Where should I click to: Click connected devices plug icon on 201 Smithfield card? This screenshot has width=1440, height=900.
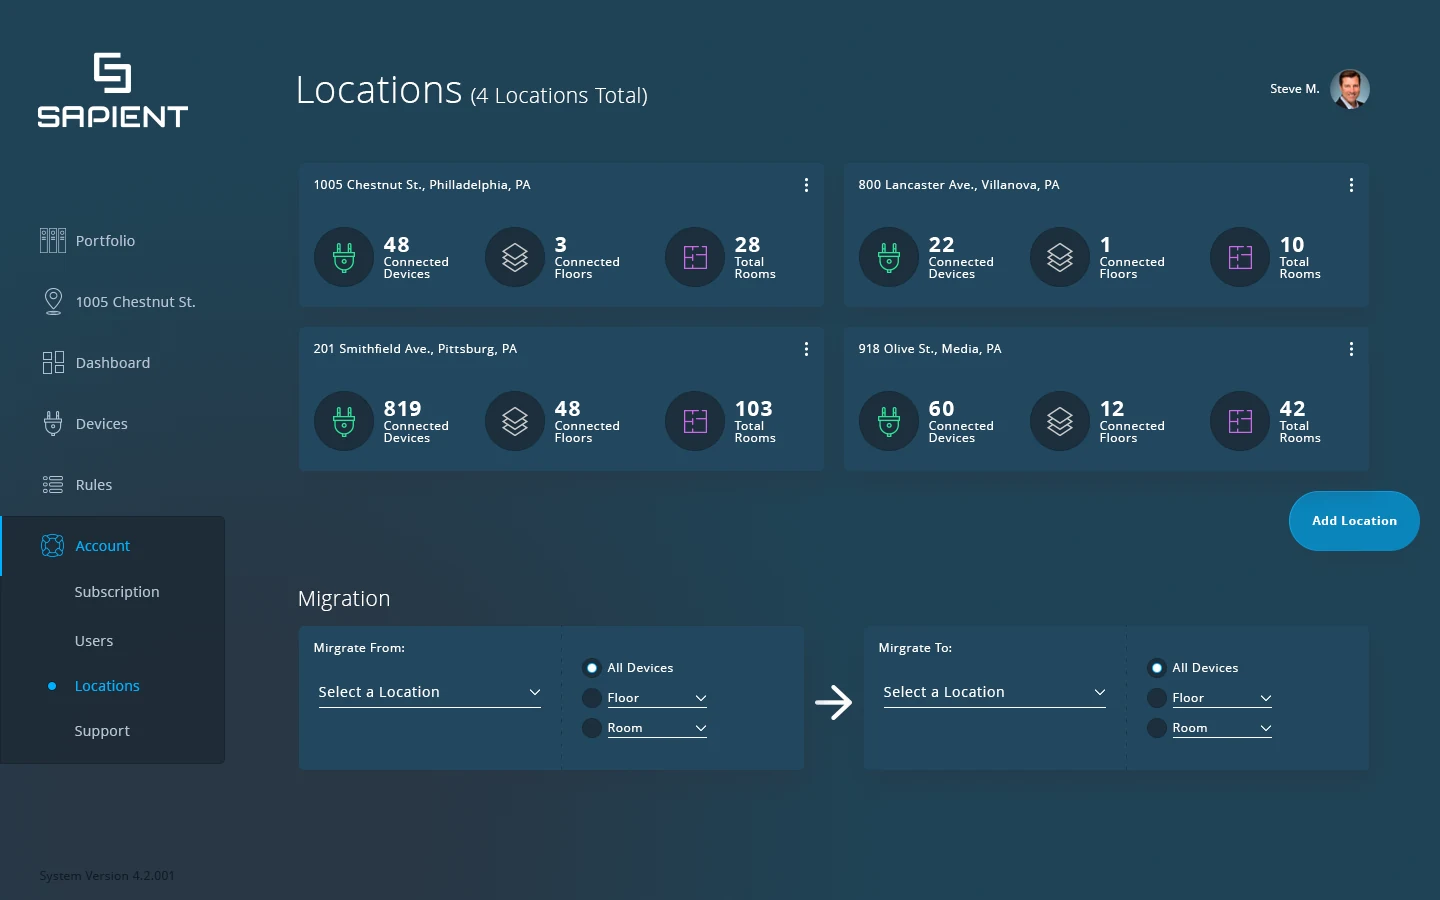[344, 421]
